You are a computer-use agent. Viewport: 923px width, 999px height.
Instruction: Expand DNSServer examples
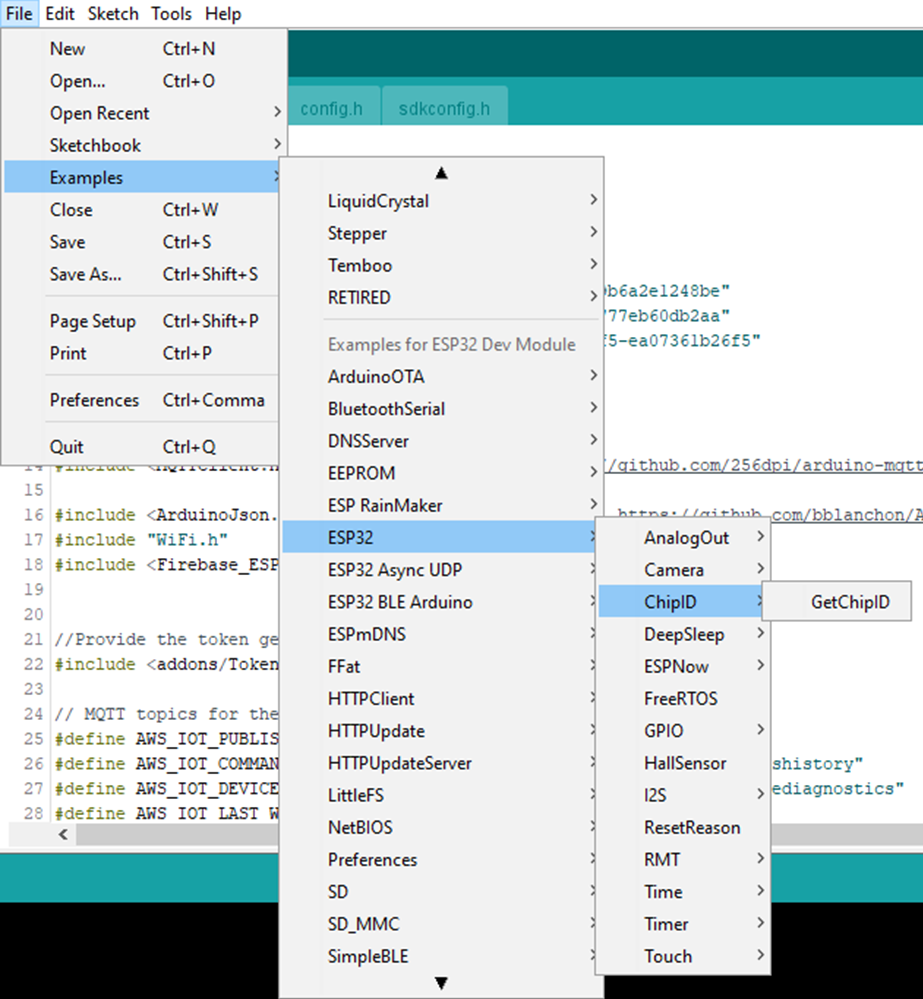(441, 441)
